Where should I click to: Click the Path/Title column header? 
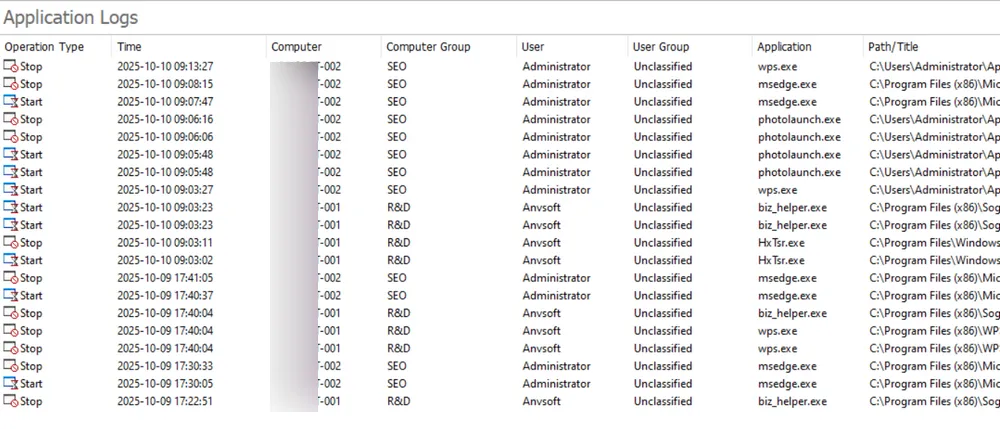893,47
